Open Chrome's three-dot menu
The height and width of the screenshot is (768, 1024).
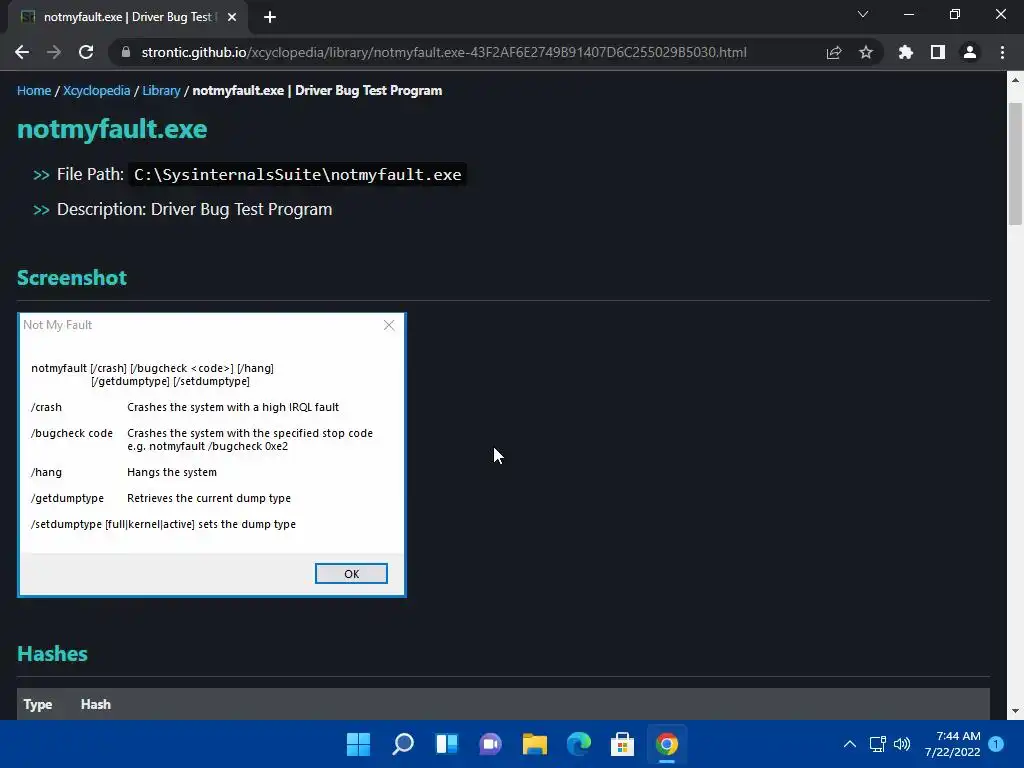pyautogui.click(x=1002, y=52)
